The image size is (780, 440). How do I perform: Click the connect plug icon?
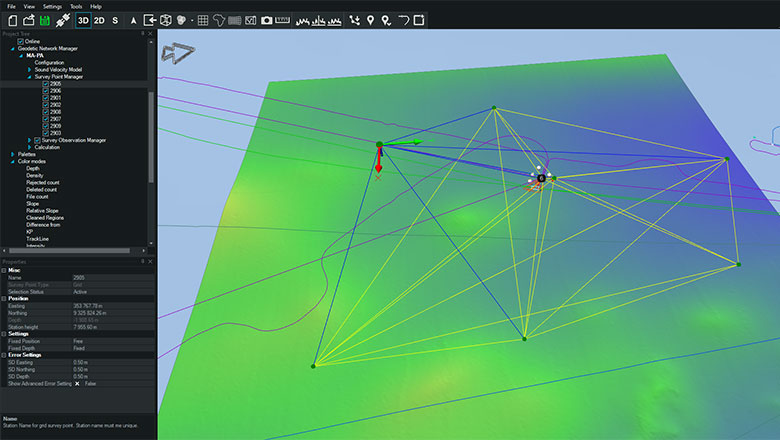pyautogui.click(x=63, y=20)
